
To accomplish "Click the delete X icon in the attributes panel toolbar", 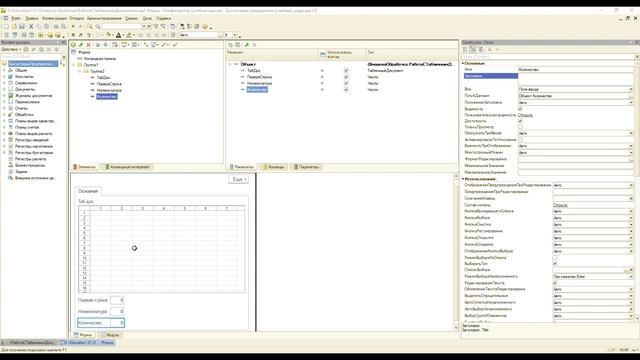I will tap(254, 45).
